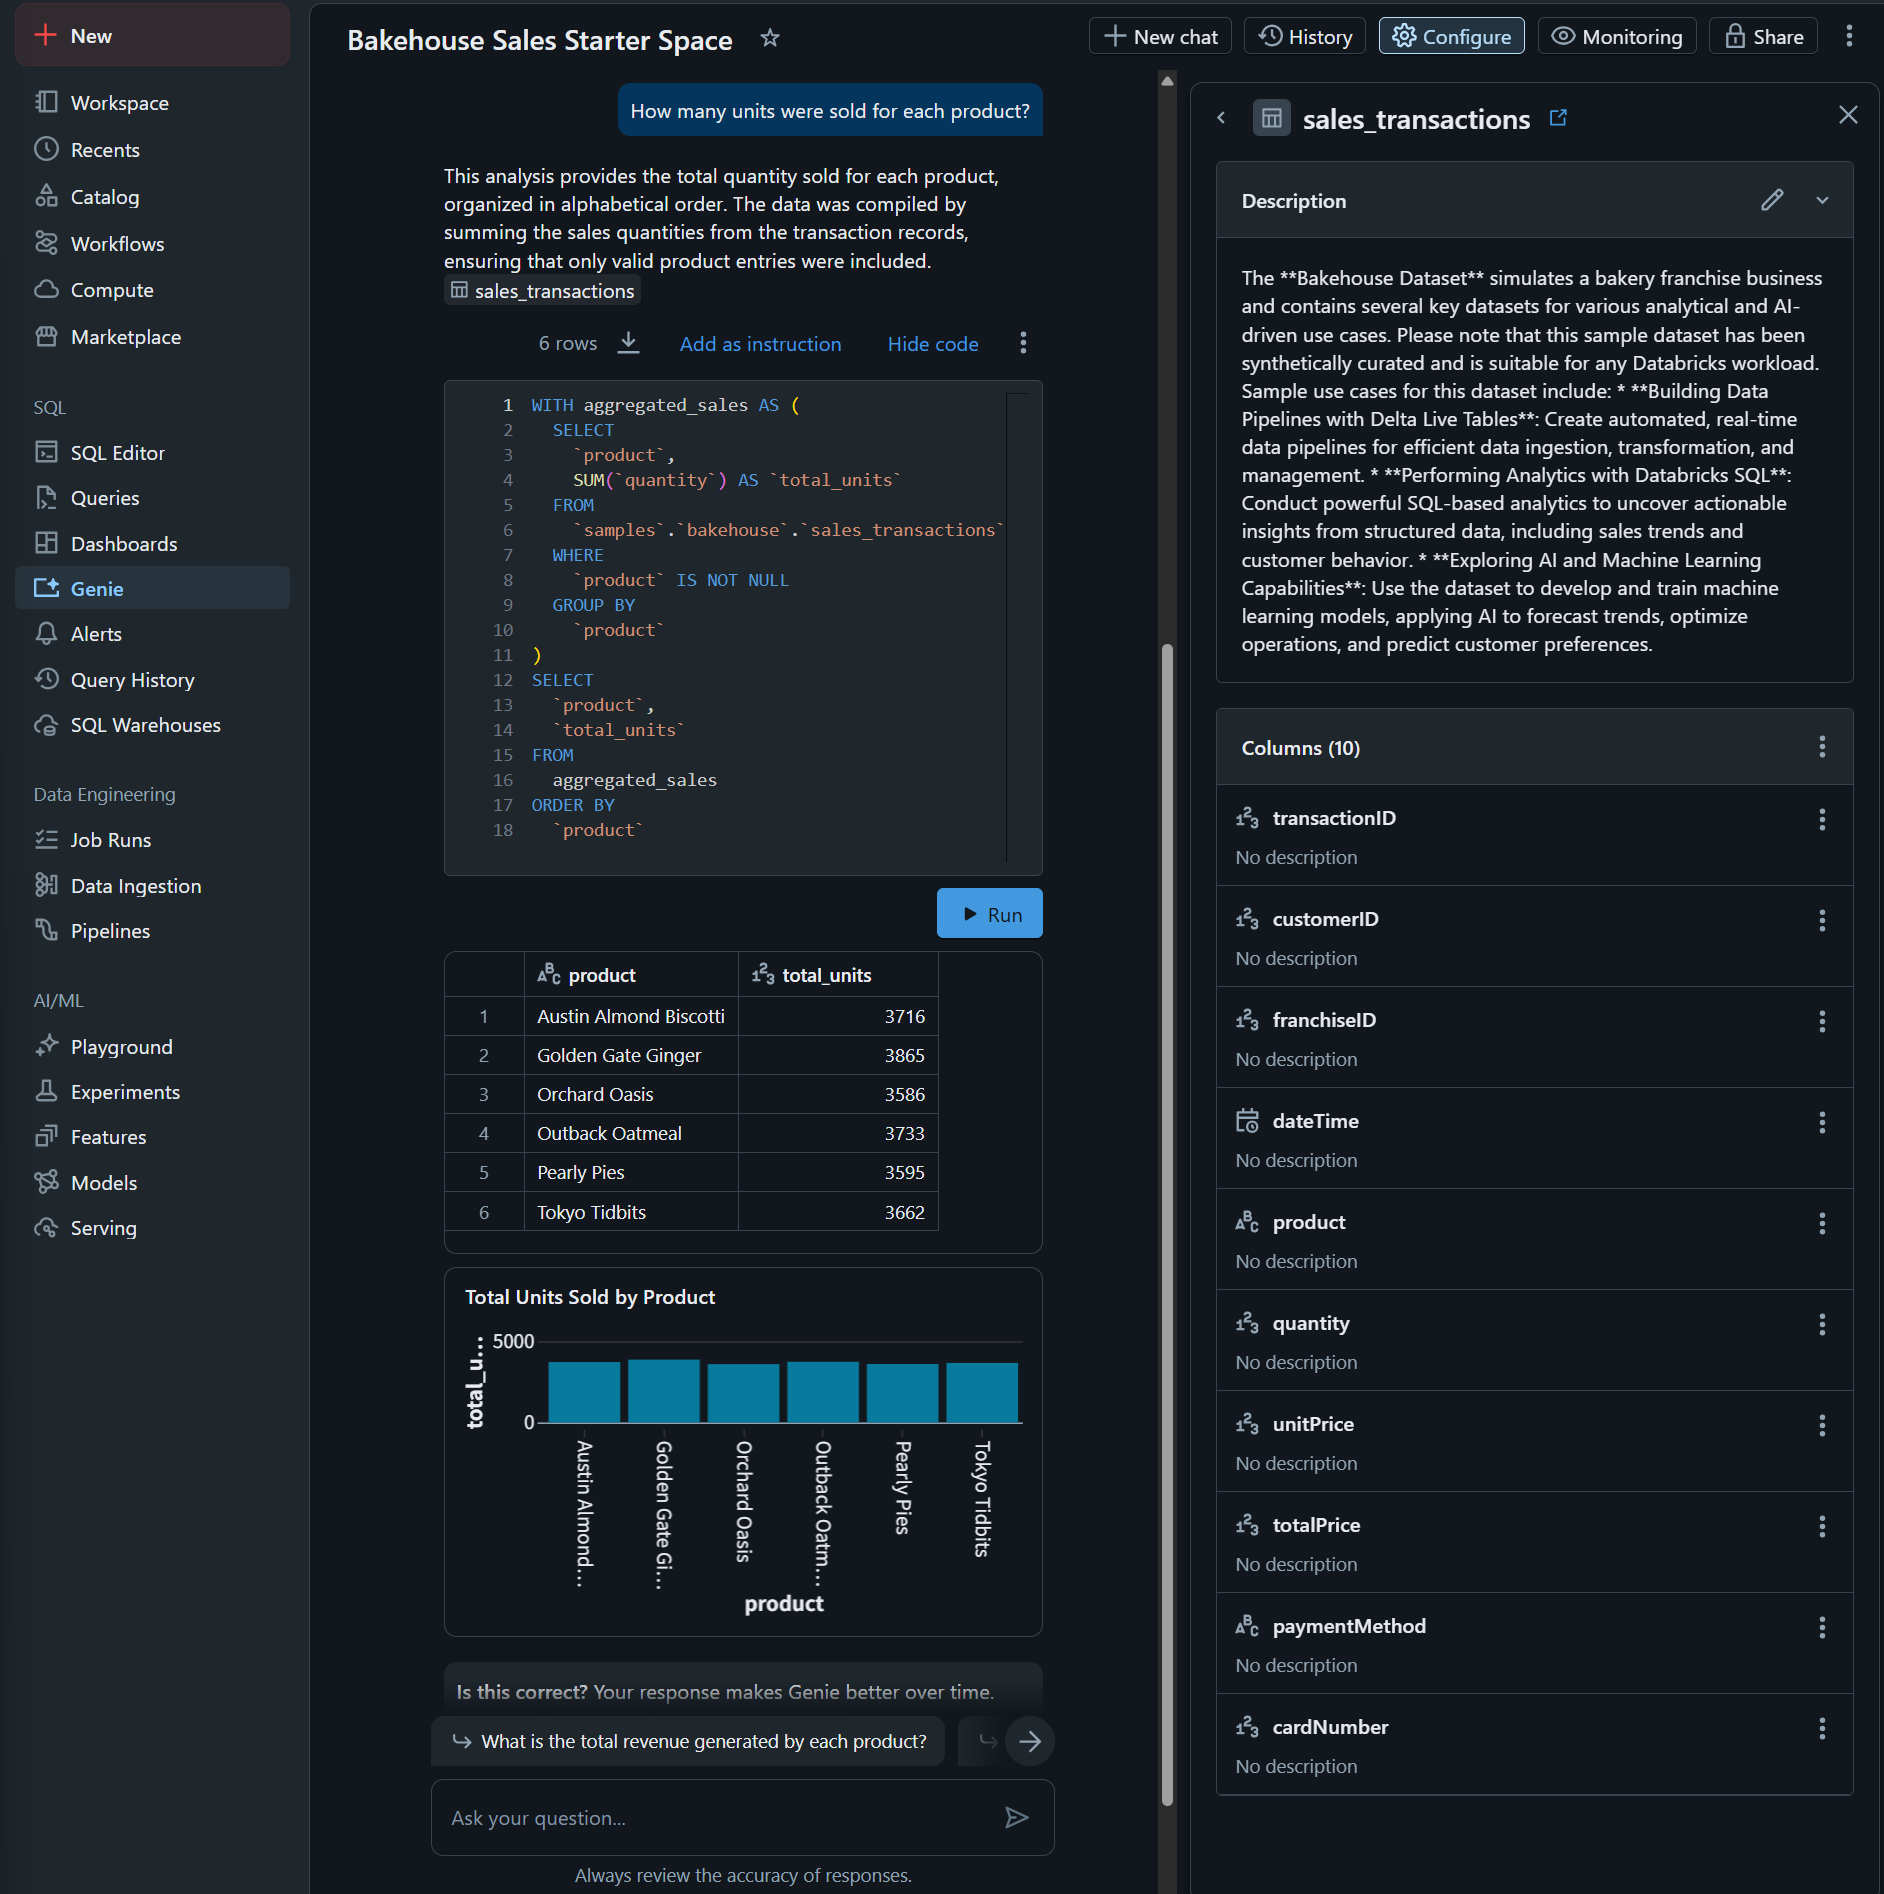Open Pipelines
The width and height of the screenshot is (1884, 1894).
click(x=152, y=931)
